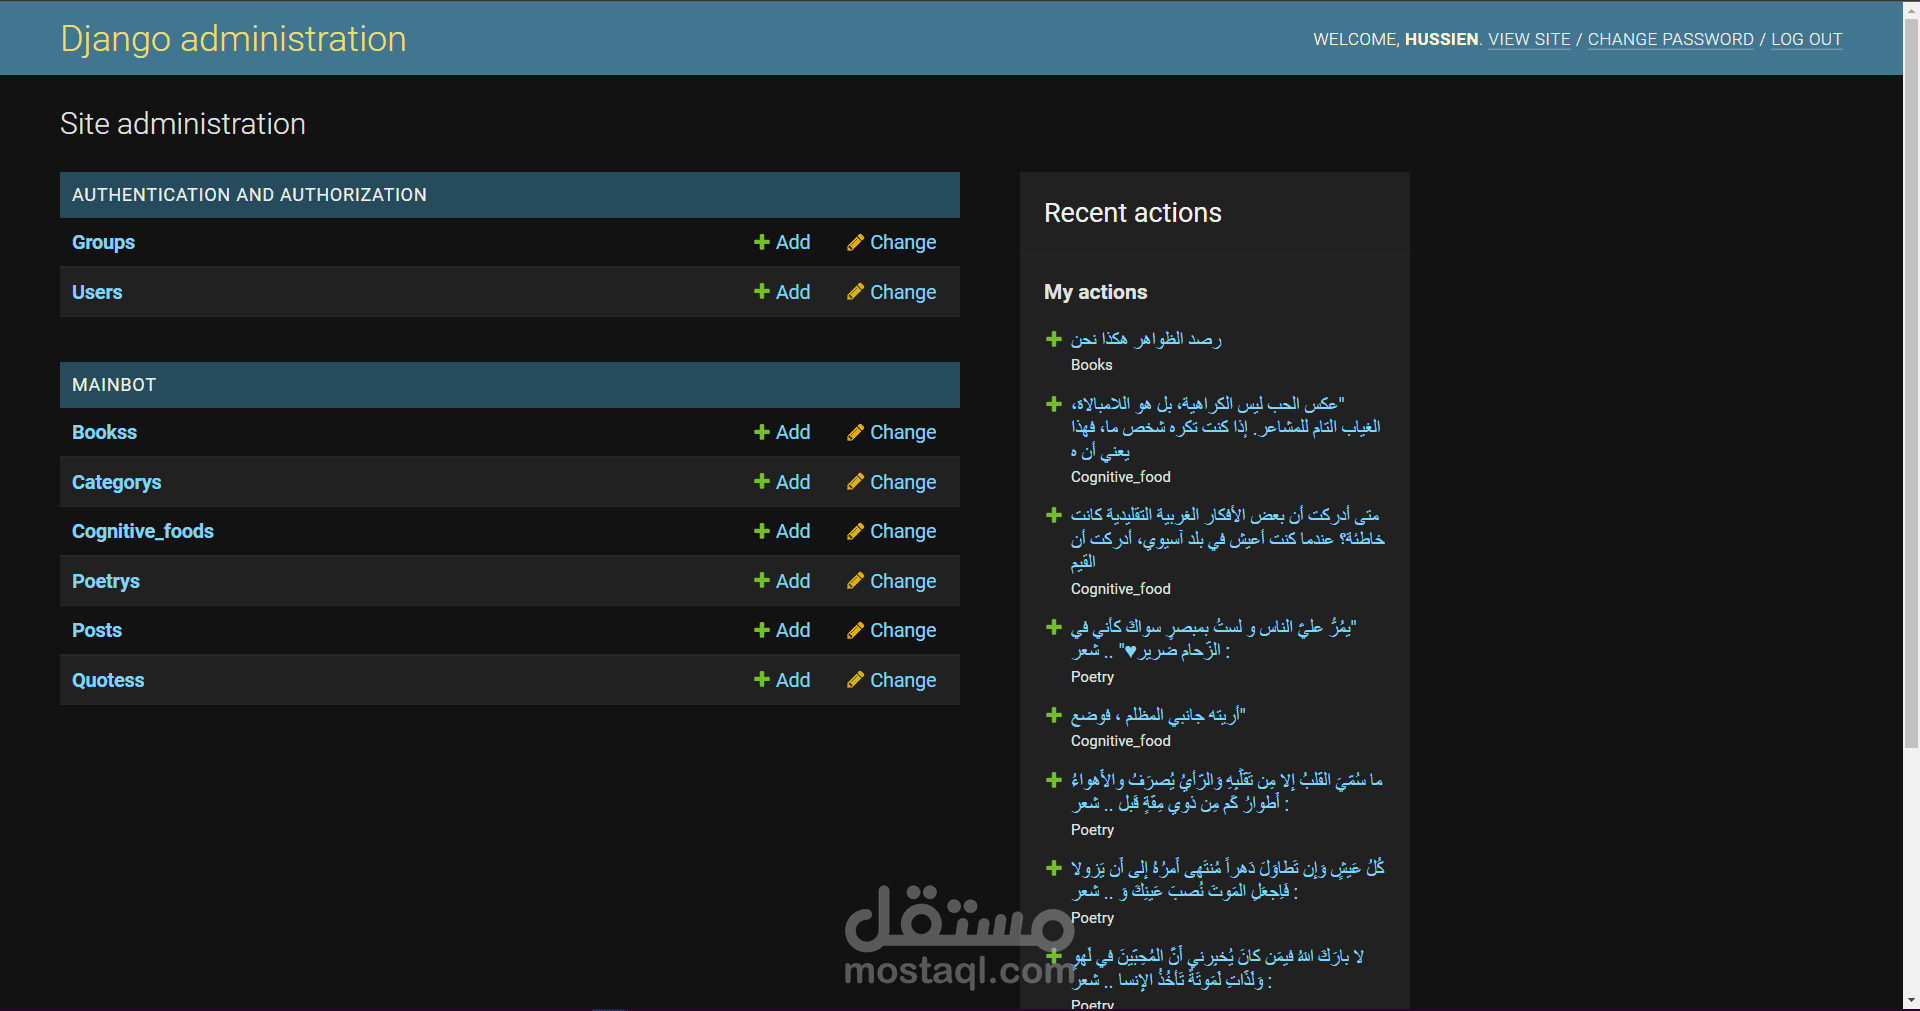
Task: Click Add text link for Posts
Action: point(793,630)
